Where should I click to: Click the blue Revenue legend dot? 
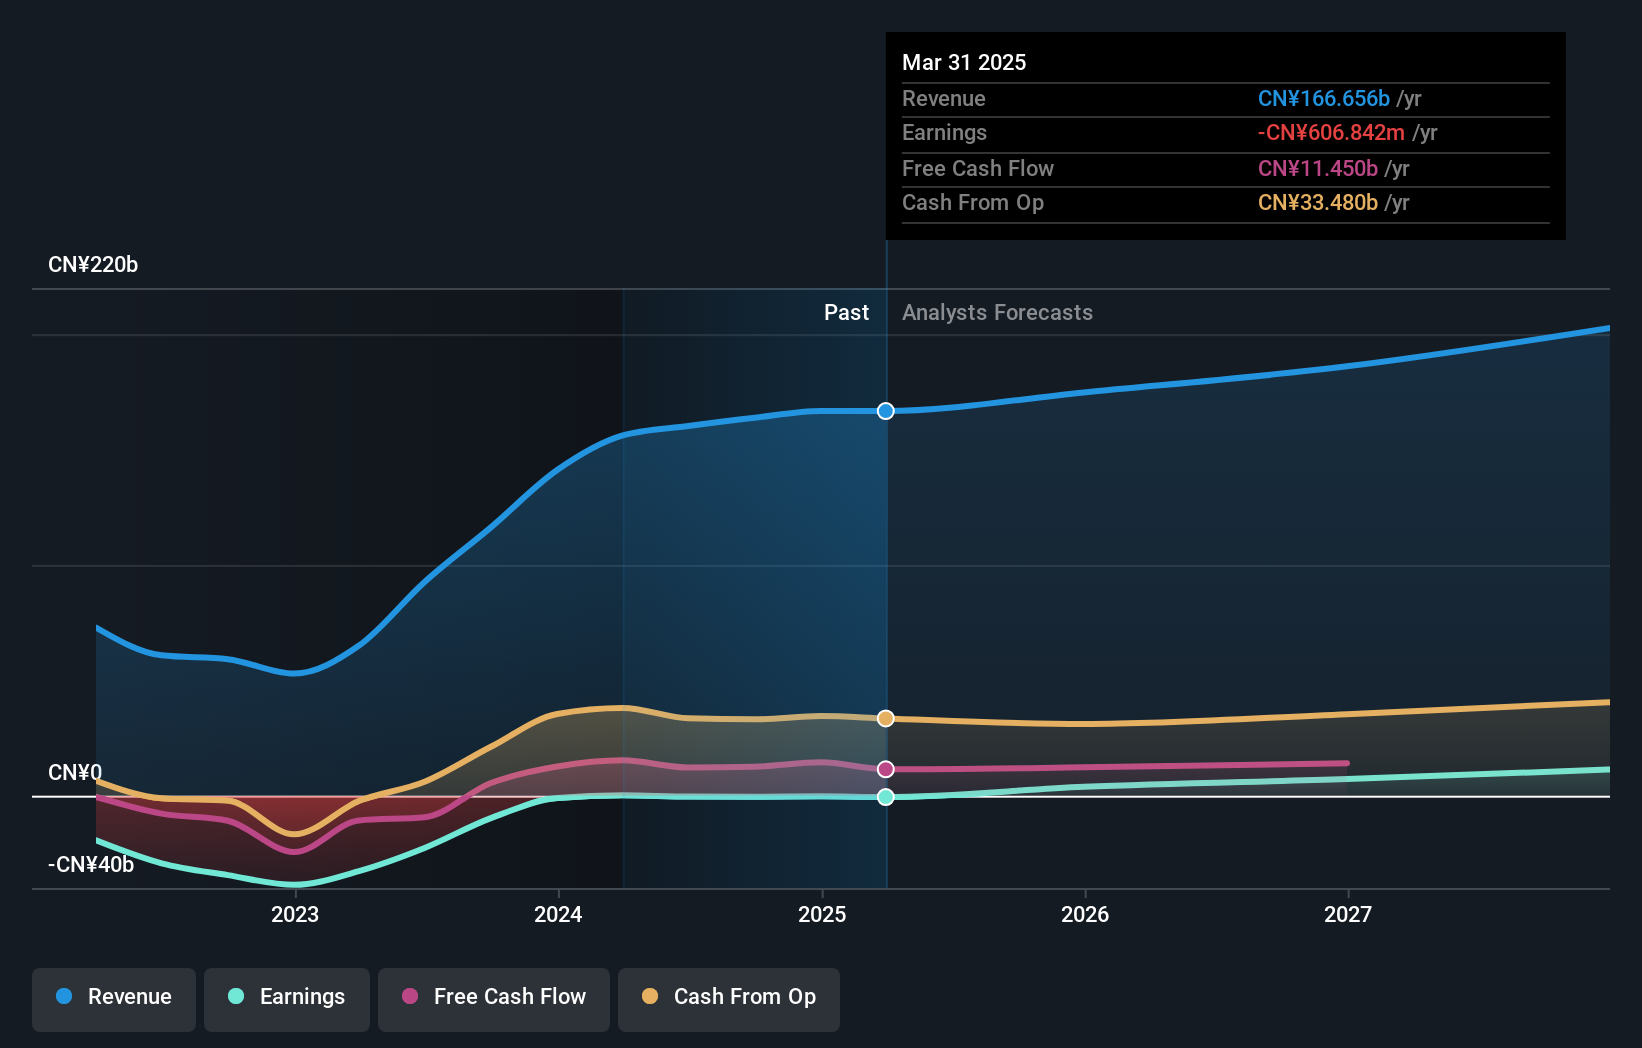64,996
